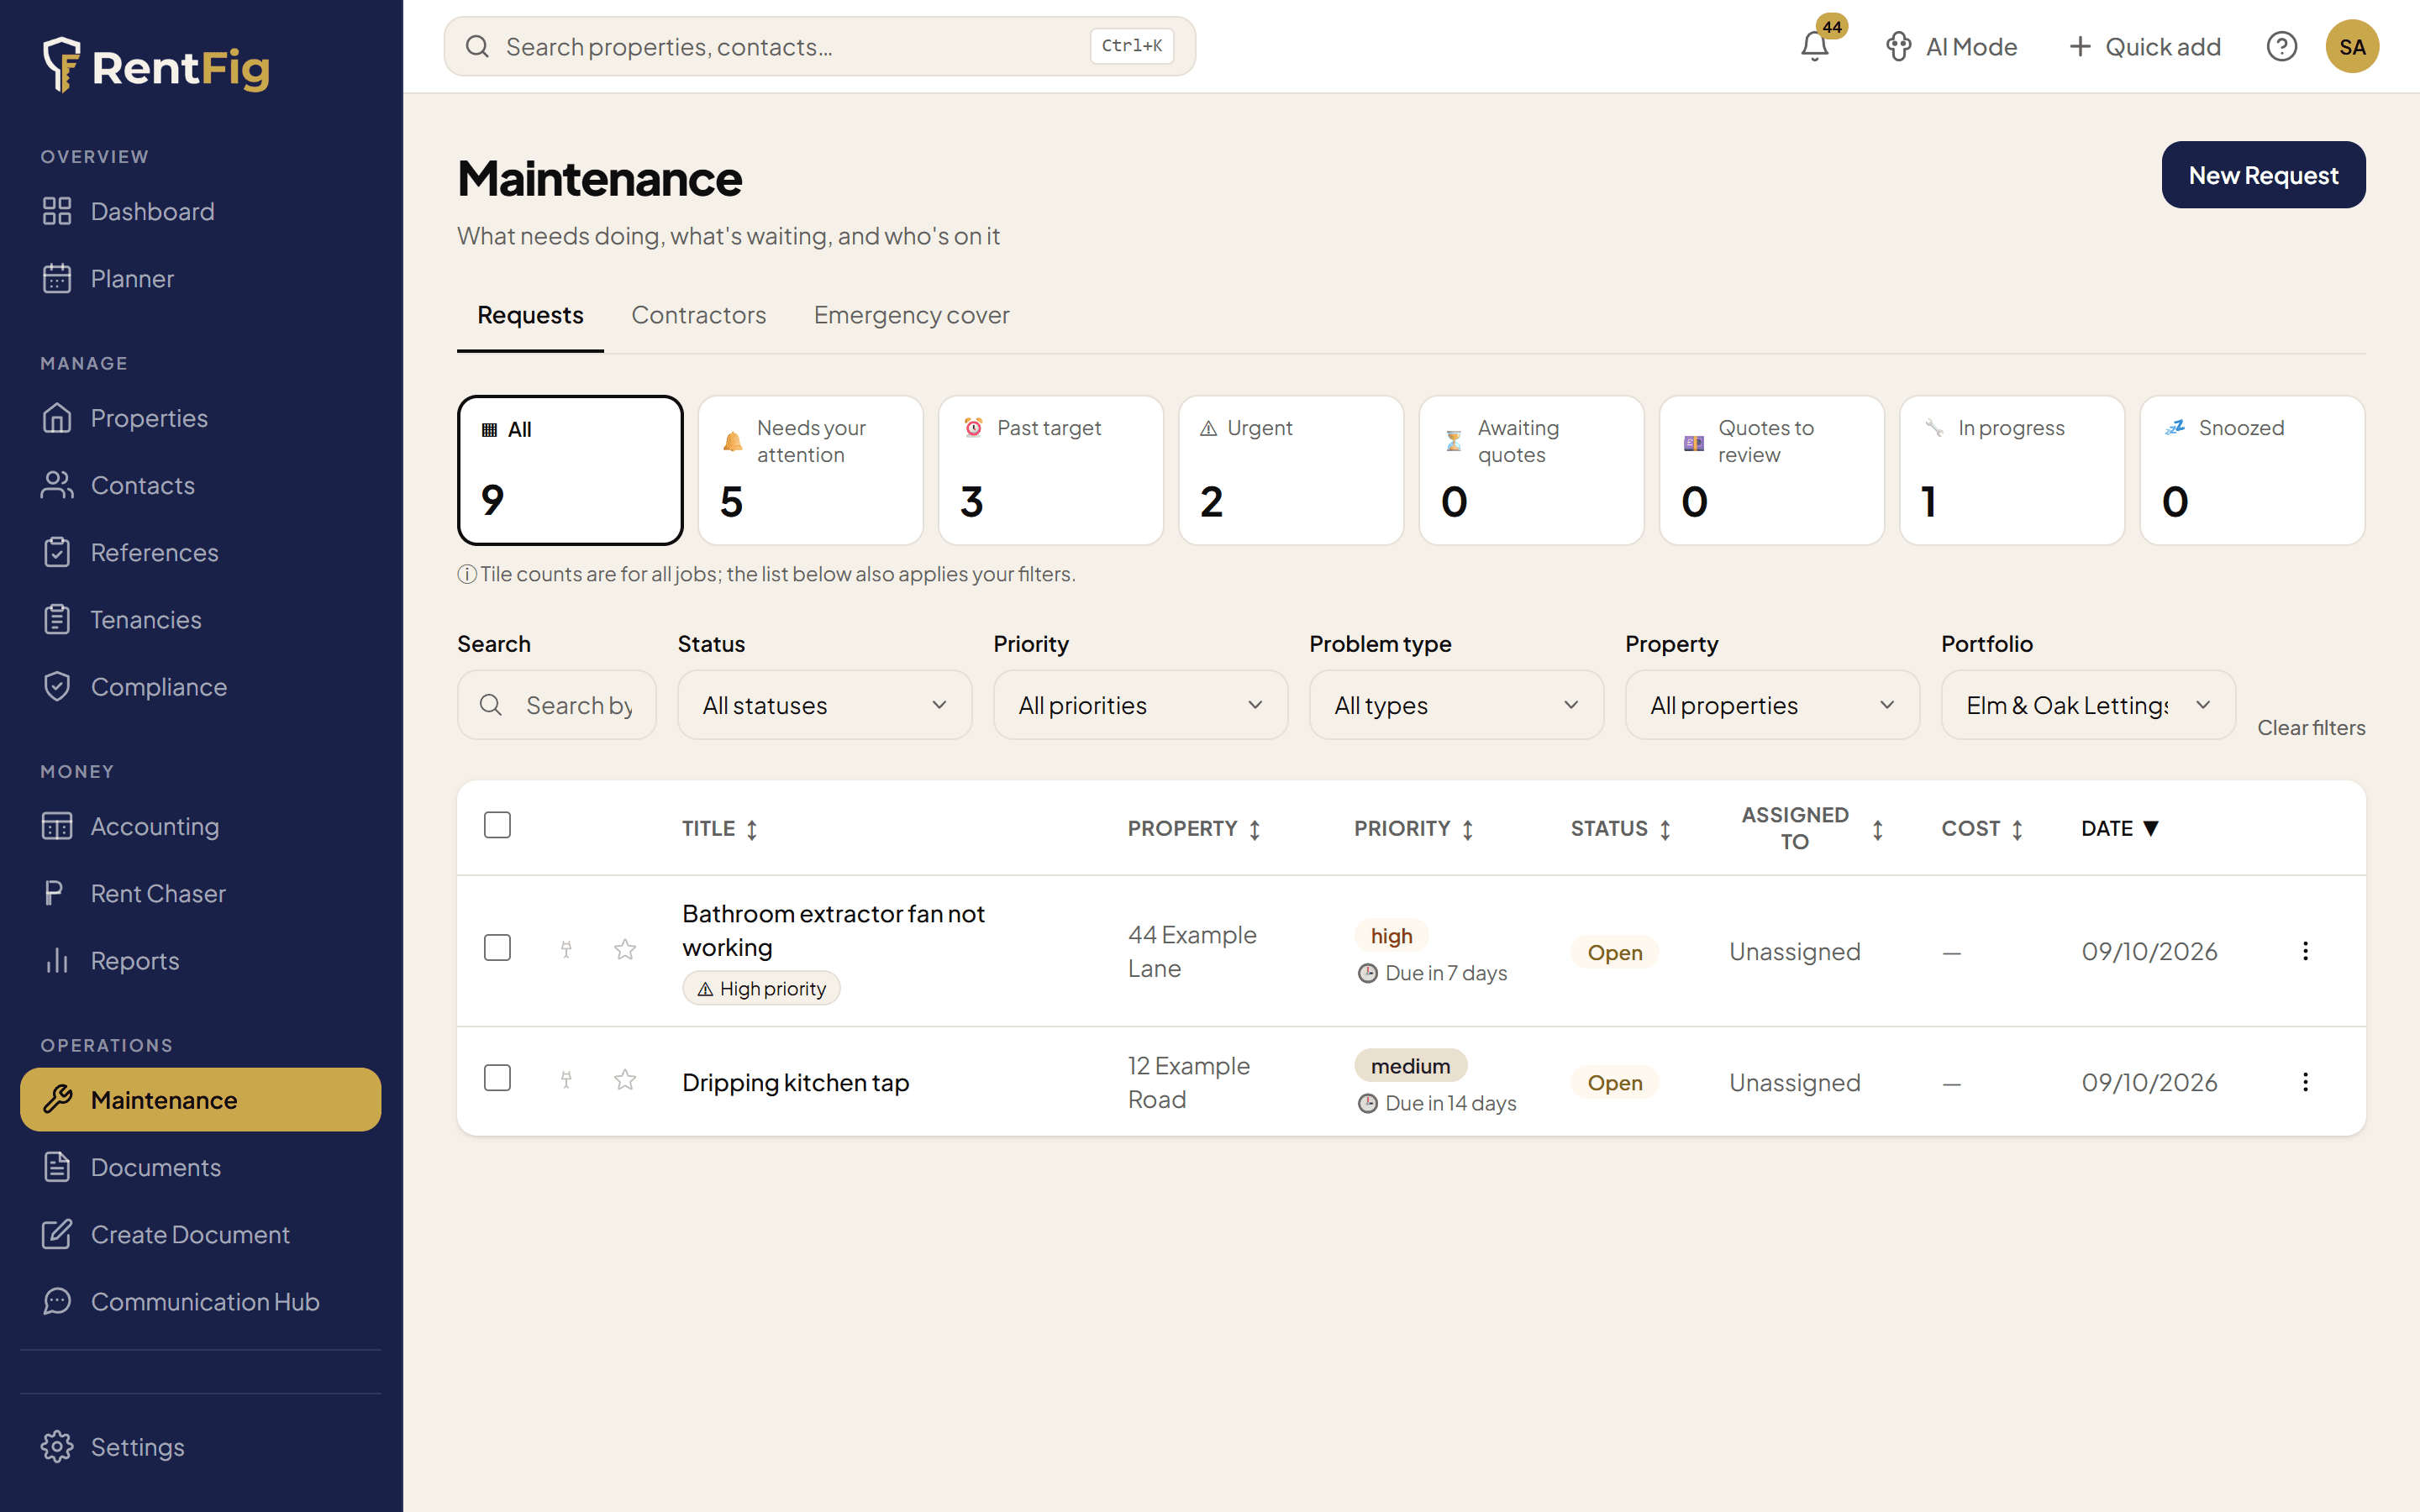Open Planner from sidebar
Screen dimensions: 2420x1512
coord(200,278)
